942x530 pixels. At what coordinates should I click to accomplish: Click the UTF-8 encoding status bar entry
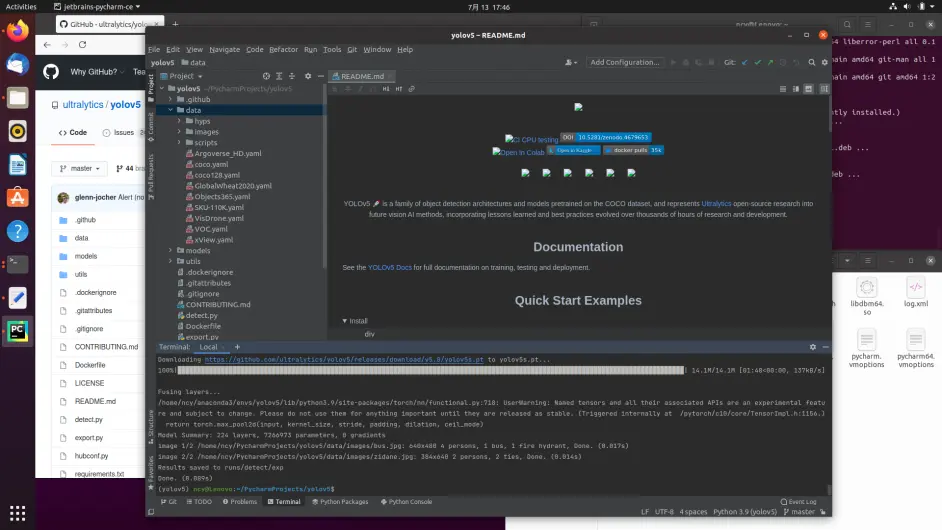[x=664, y=512]
